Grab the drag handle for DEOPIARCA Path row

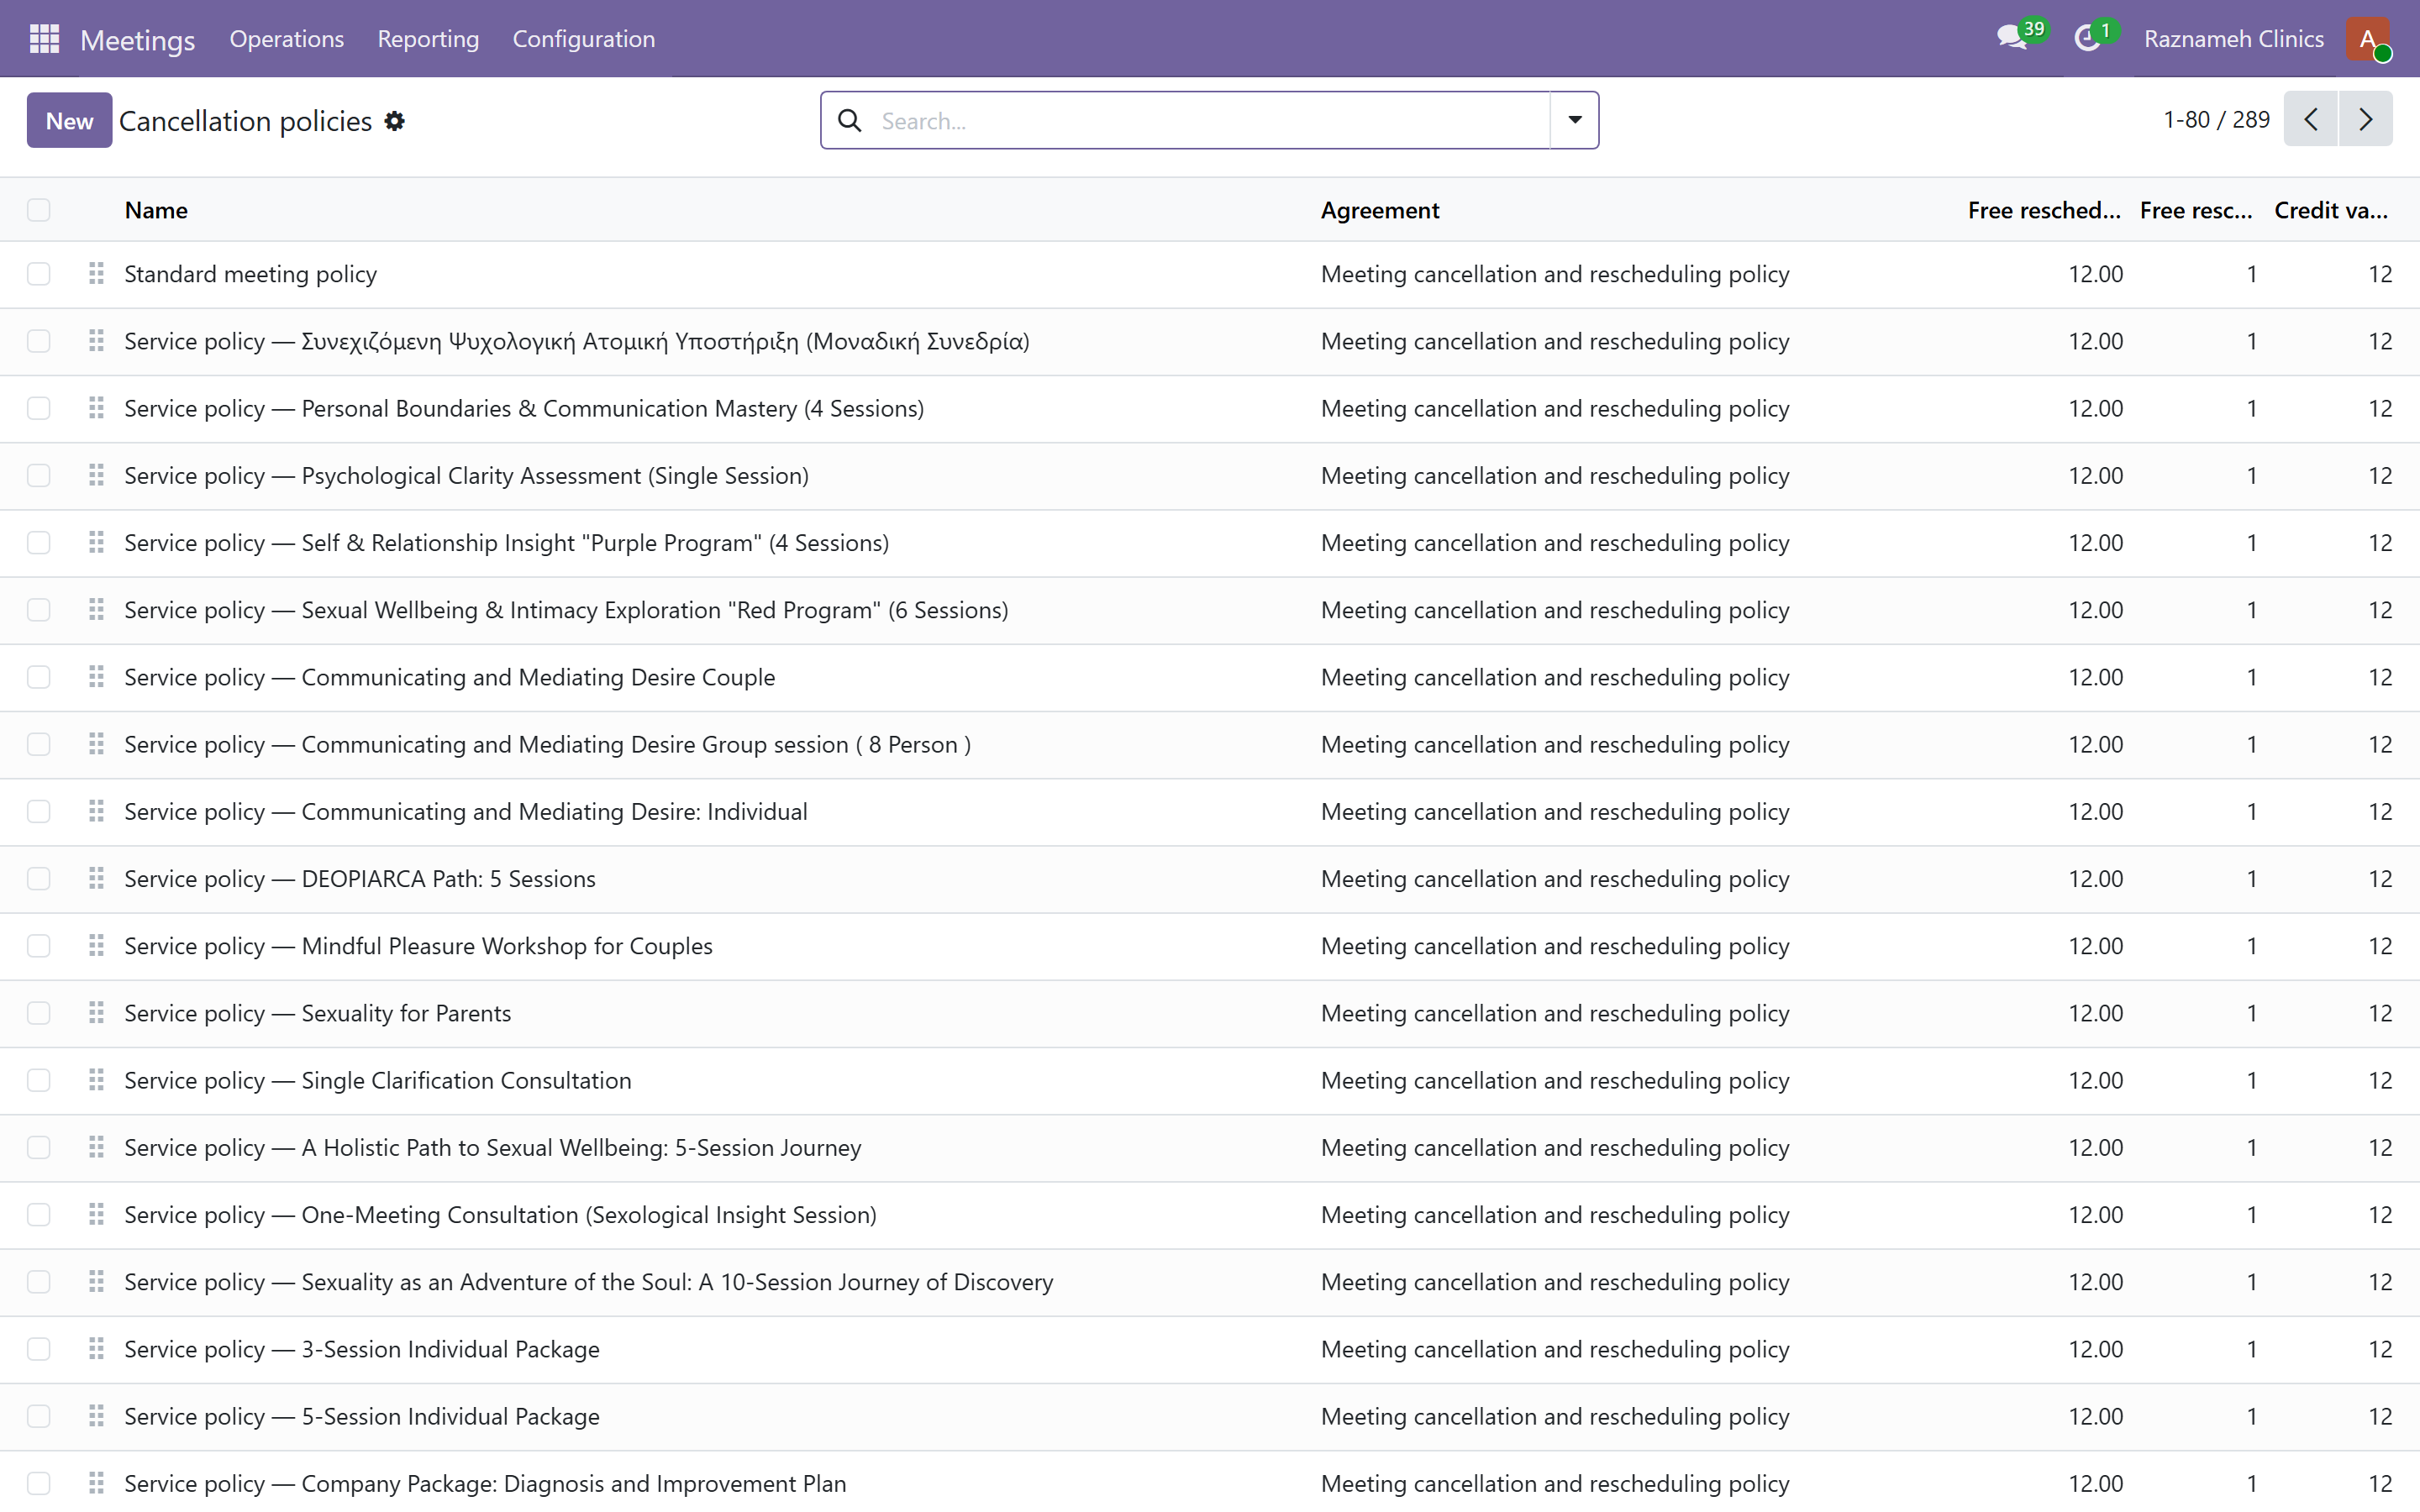click(x=96, y=878)
